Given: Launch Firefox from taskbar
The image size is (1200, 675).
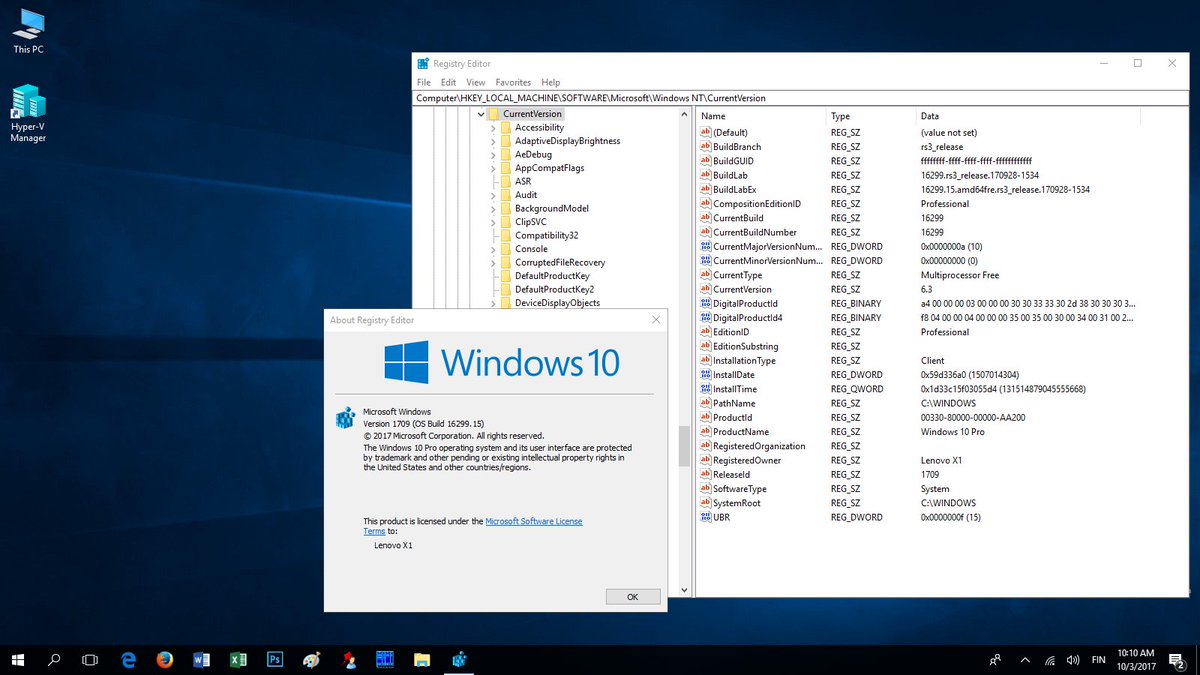Looking at the screenshot, I should click(165, 660).
